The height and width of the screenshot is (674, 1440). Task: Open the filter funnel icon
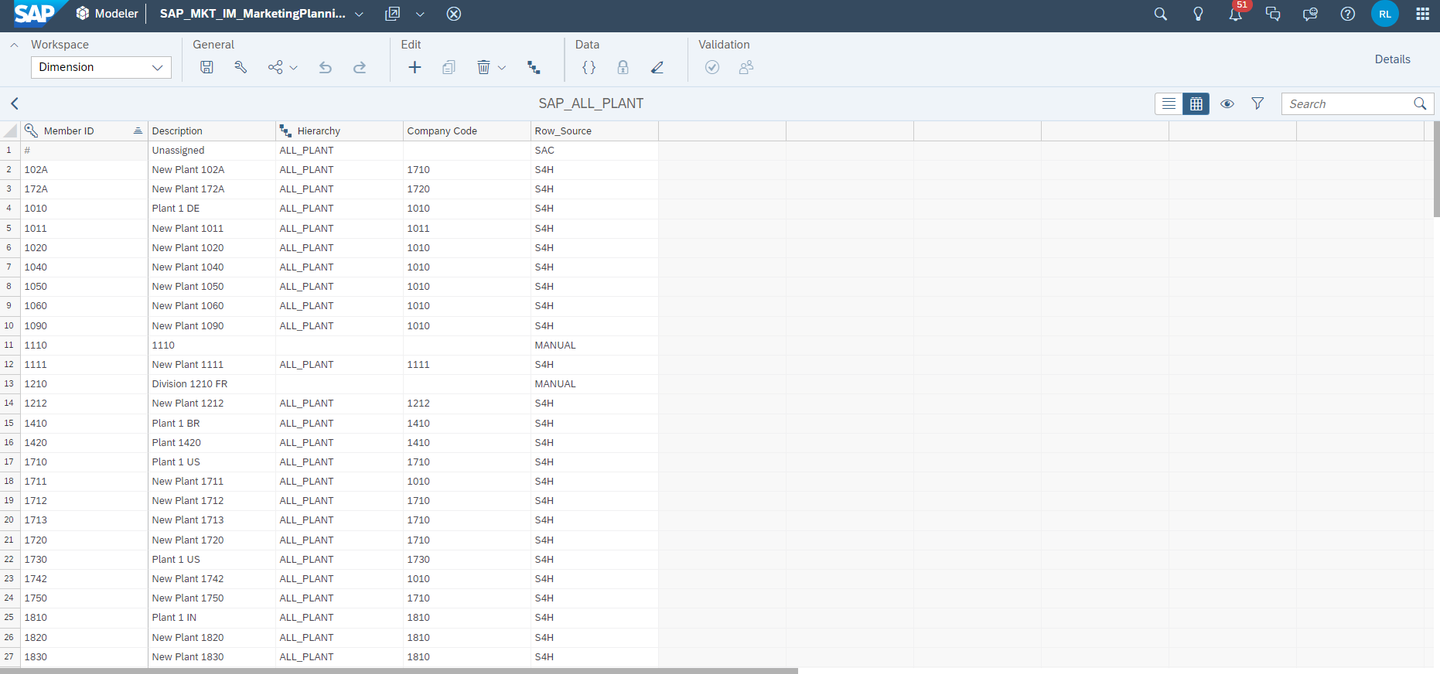point(1258,104)
